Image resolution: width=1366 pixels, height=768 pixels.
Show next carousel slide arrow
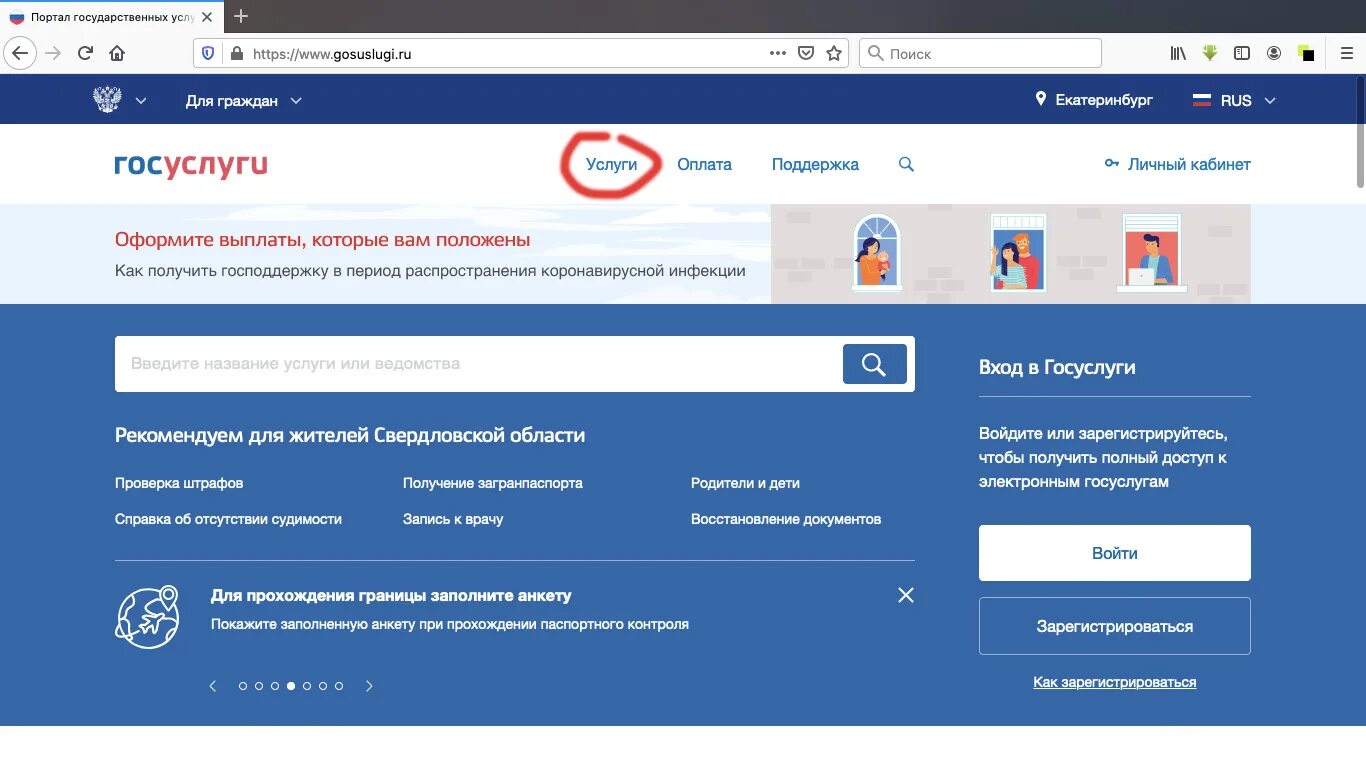pos(369,686)
